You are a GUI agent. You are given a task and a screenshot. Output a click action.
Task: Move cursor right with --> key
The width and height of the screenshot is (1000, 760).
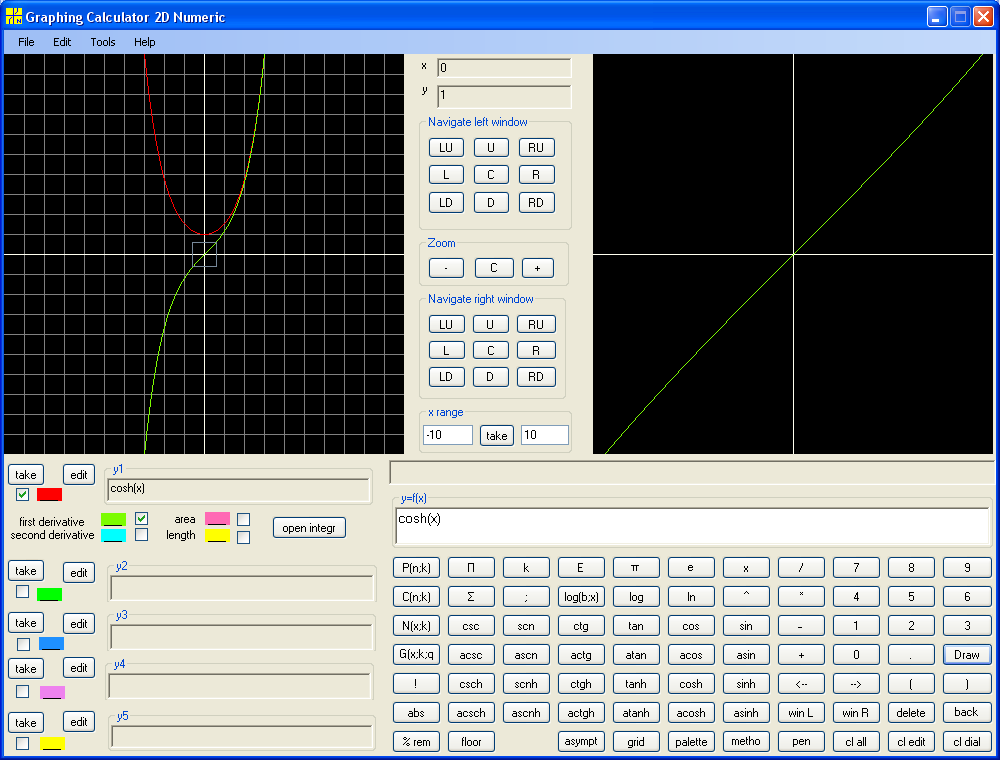tap(857, 683)
